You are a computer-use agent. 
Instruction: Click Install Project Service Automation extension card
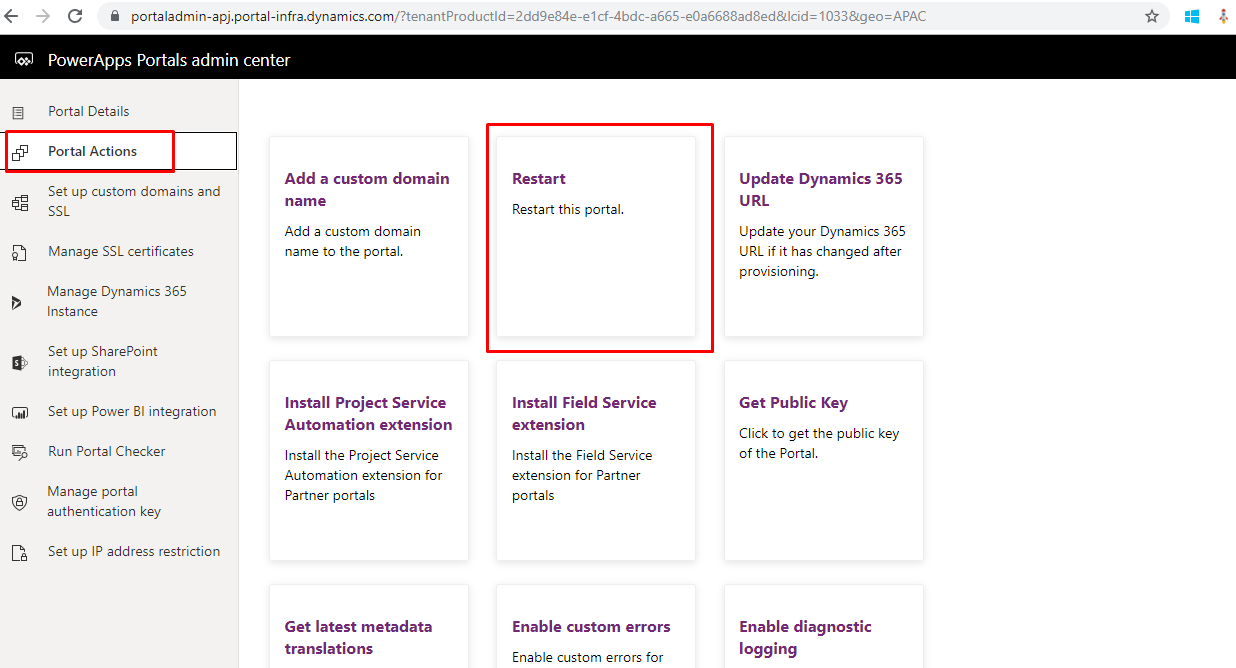coord(369,460)
